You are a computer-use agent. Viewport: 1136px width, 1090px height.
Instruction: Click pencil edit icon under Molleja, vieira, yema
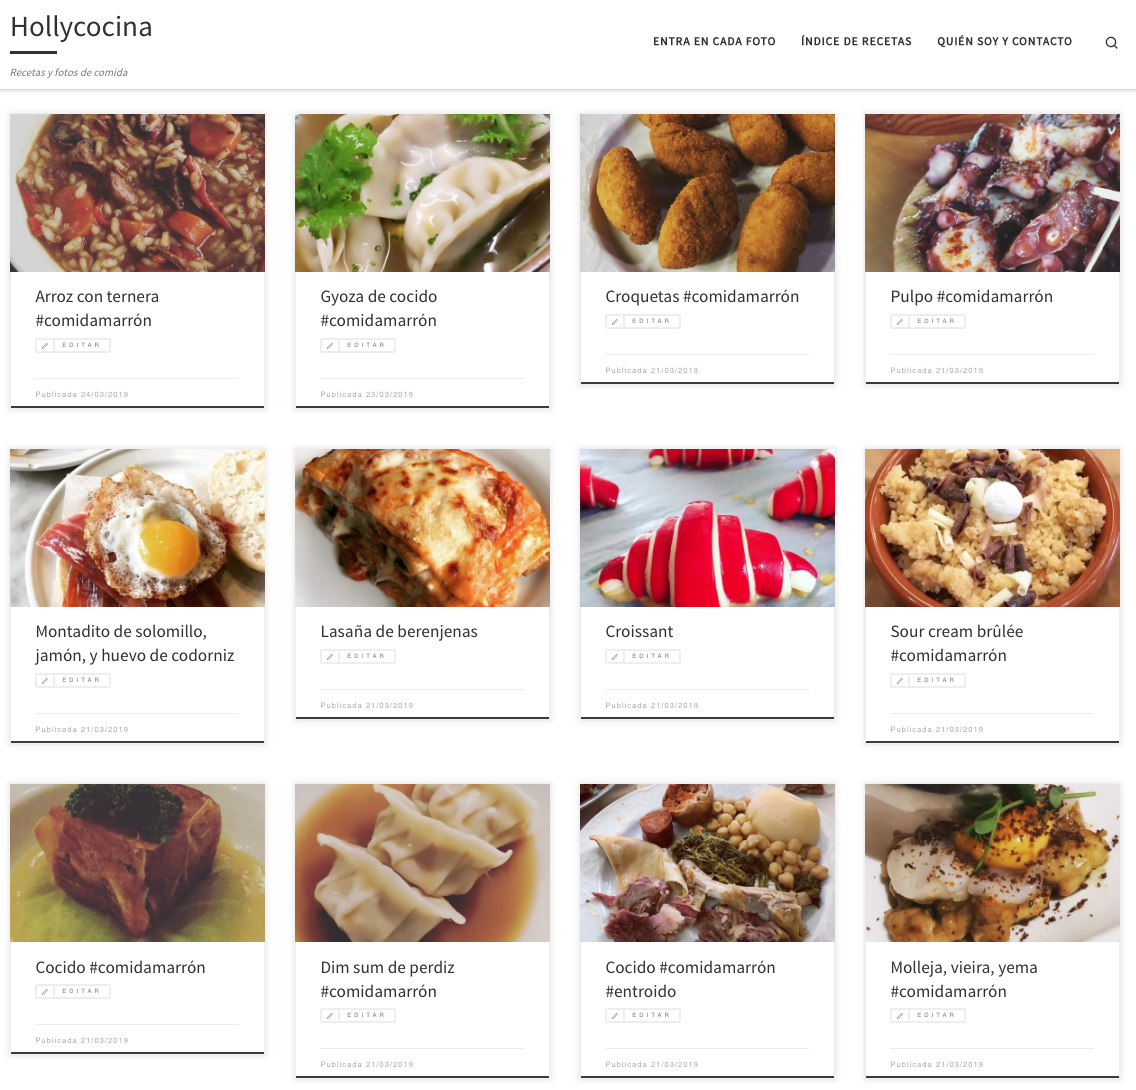click(900, 1016)
